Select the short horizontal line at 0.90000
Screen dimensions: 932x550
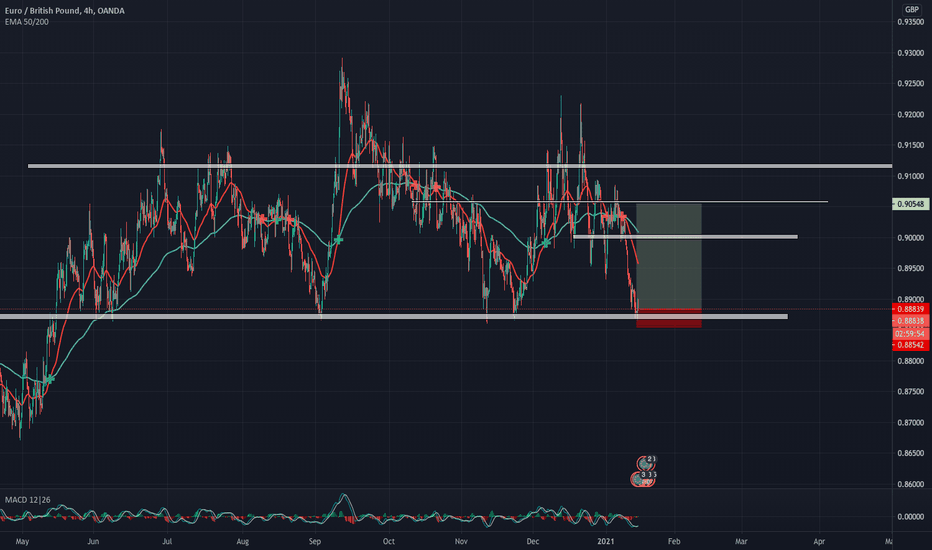(x=685, y=237)
